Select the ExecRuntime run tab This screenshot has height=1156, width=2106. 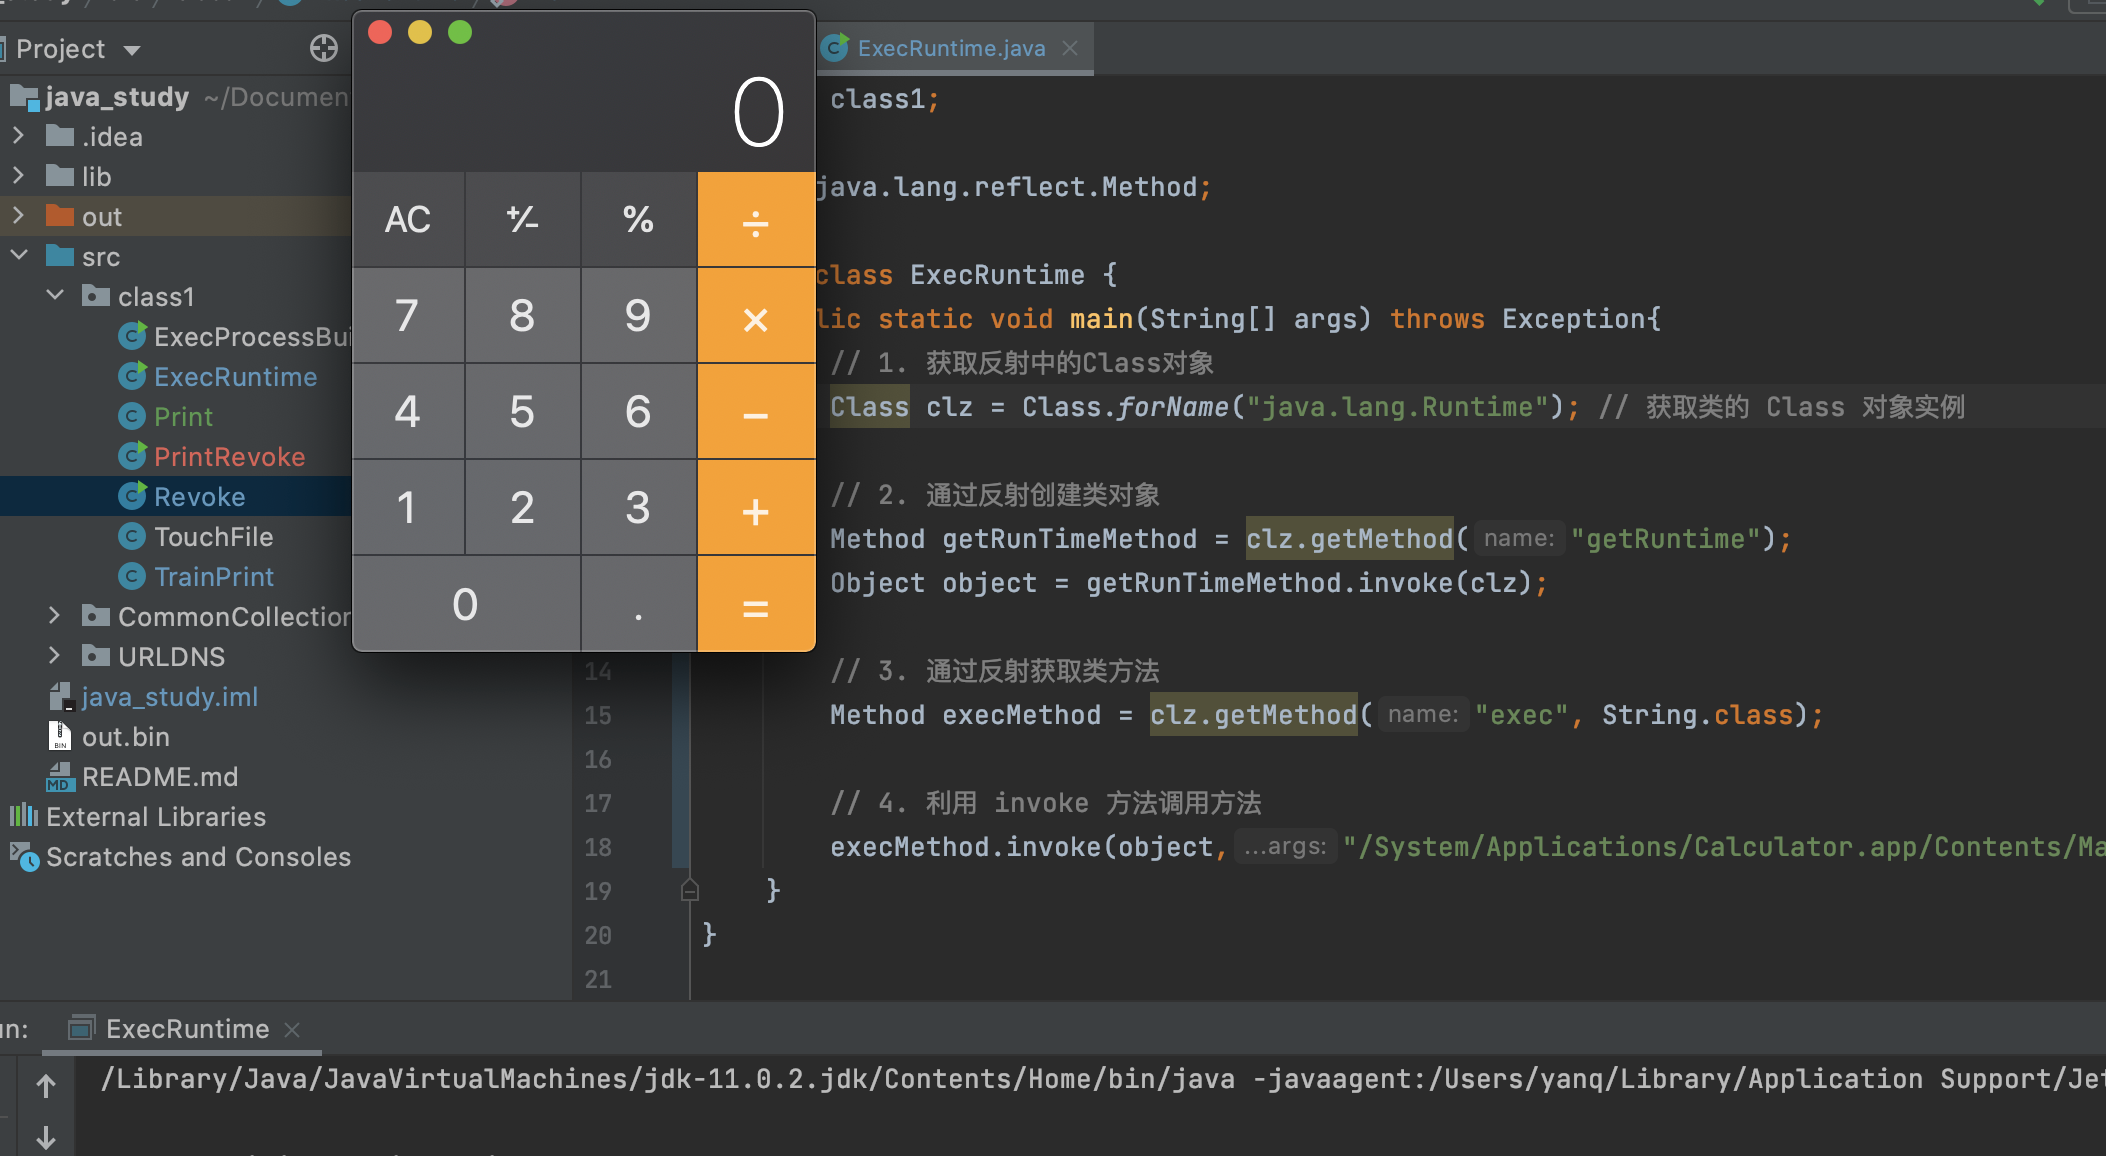(186, 1029)
